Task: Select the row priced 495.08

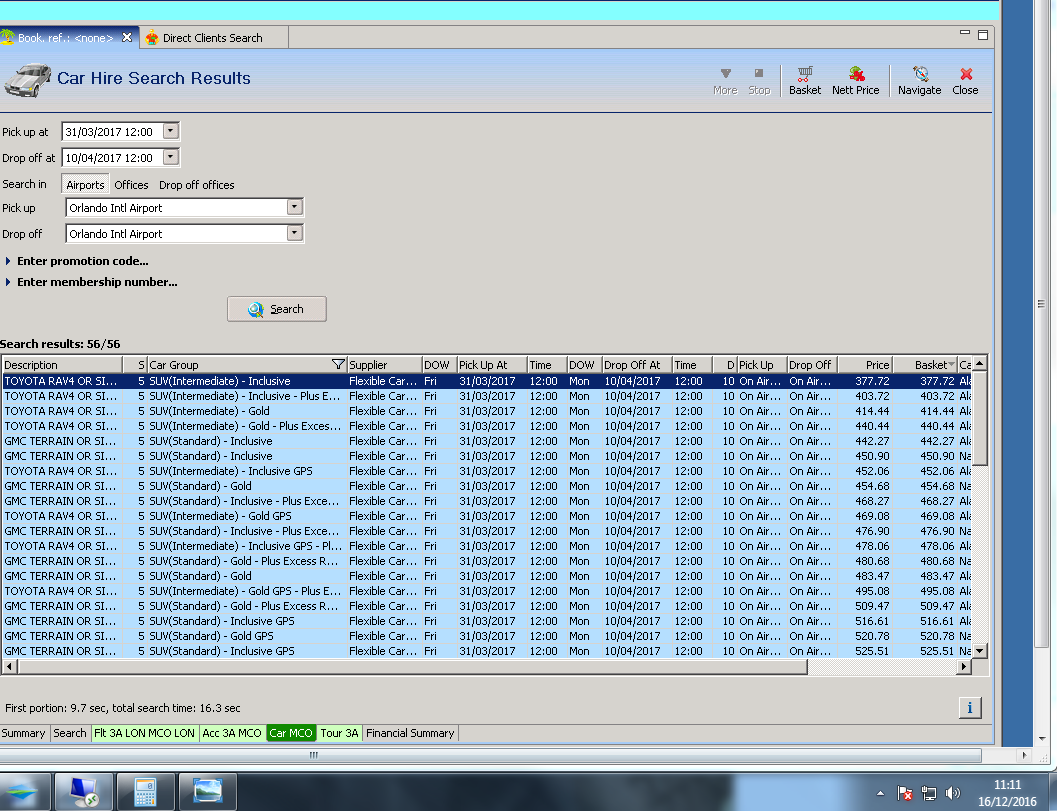Action: [x=487, y=591]
